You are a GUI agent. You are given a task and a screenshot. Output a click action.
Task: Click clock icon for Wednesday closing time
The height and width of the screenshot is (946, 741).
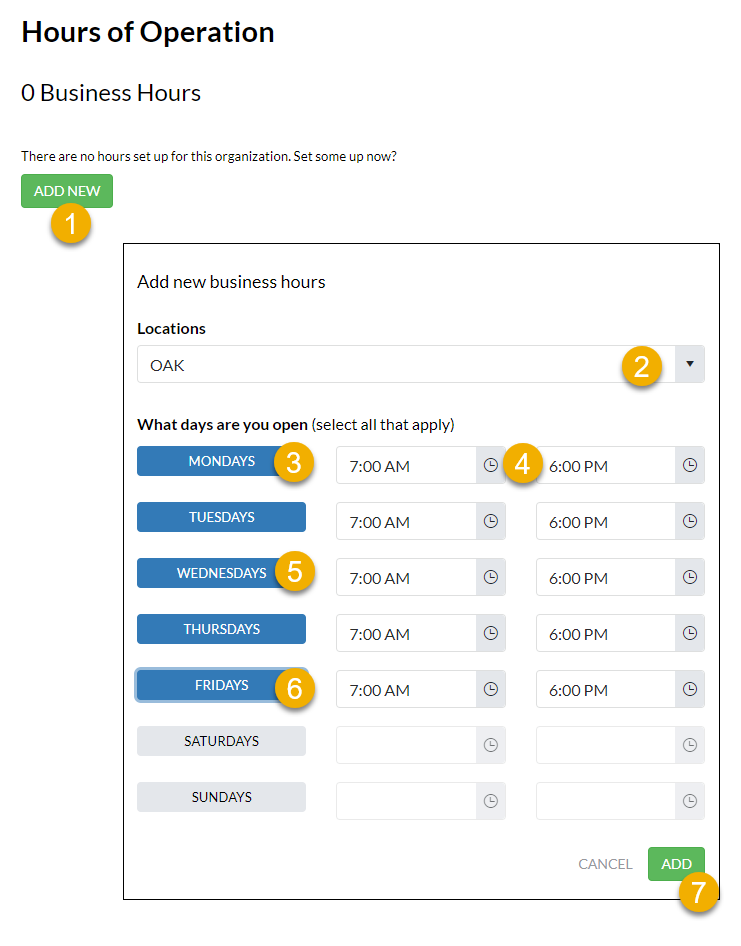click(x=690, y=577)
